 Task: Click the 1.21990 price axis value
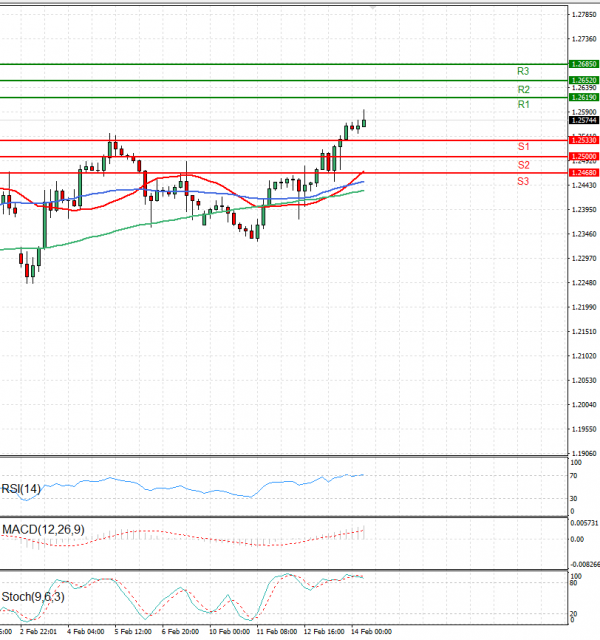point(584,307)
